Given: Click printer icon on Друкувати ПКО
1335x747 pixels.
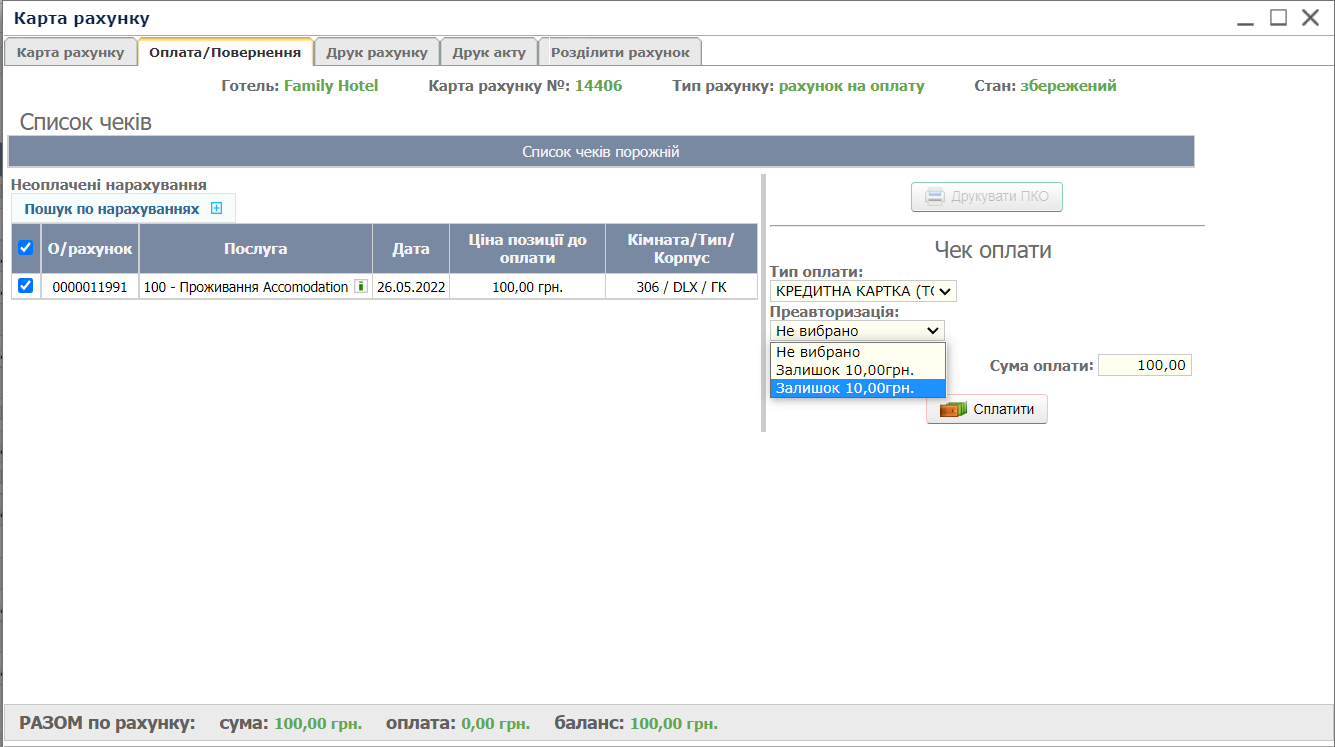Looking at the screenshot, I should [x=934, y=197].
